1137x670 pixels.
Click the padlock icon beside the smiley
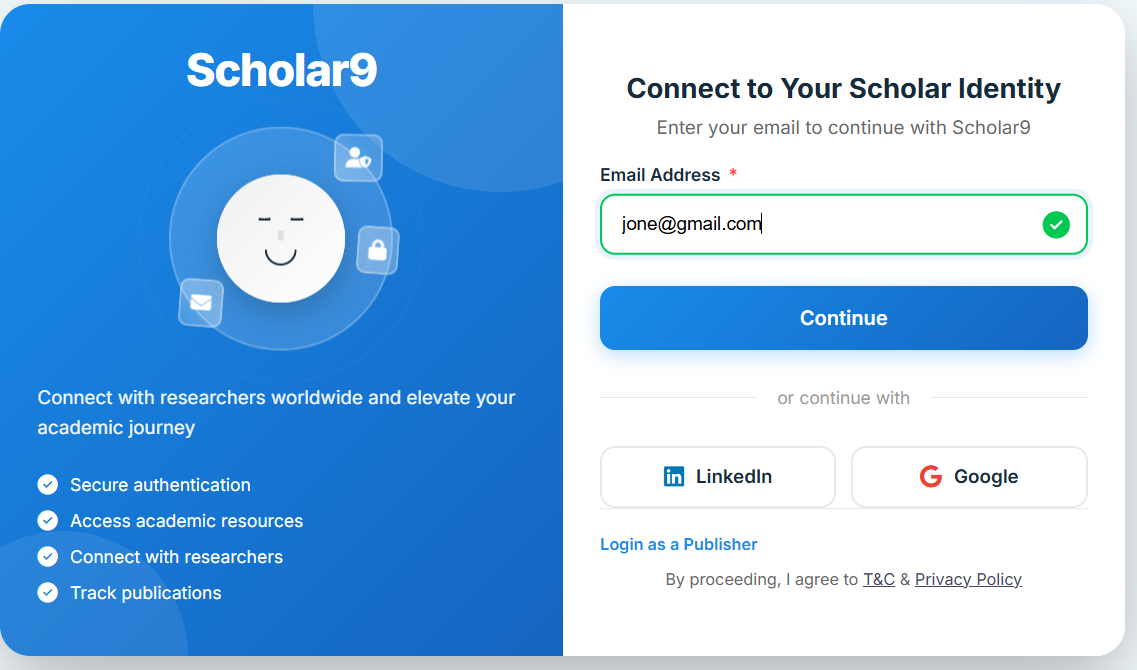pos(378,250)
